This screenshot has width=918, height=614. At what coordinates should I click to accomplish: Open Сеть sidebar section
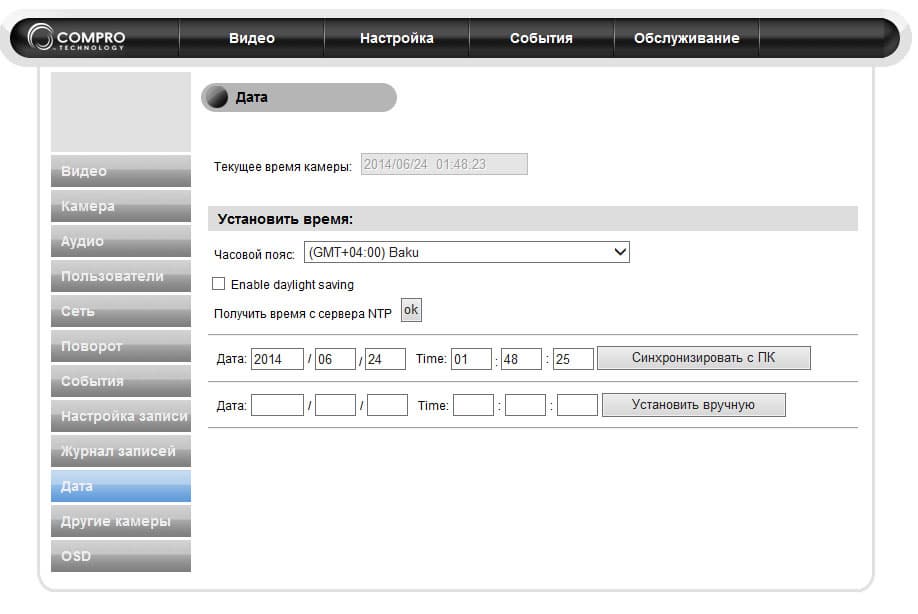click(x=121, y=311)
